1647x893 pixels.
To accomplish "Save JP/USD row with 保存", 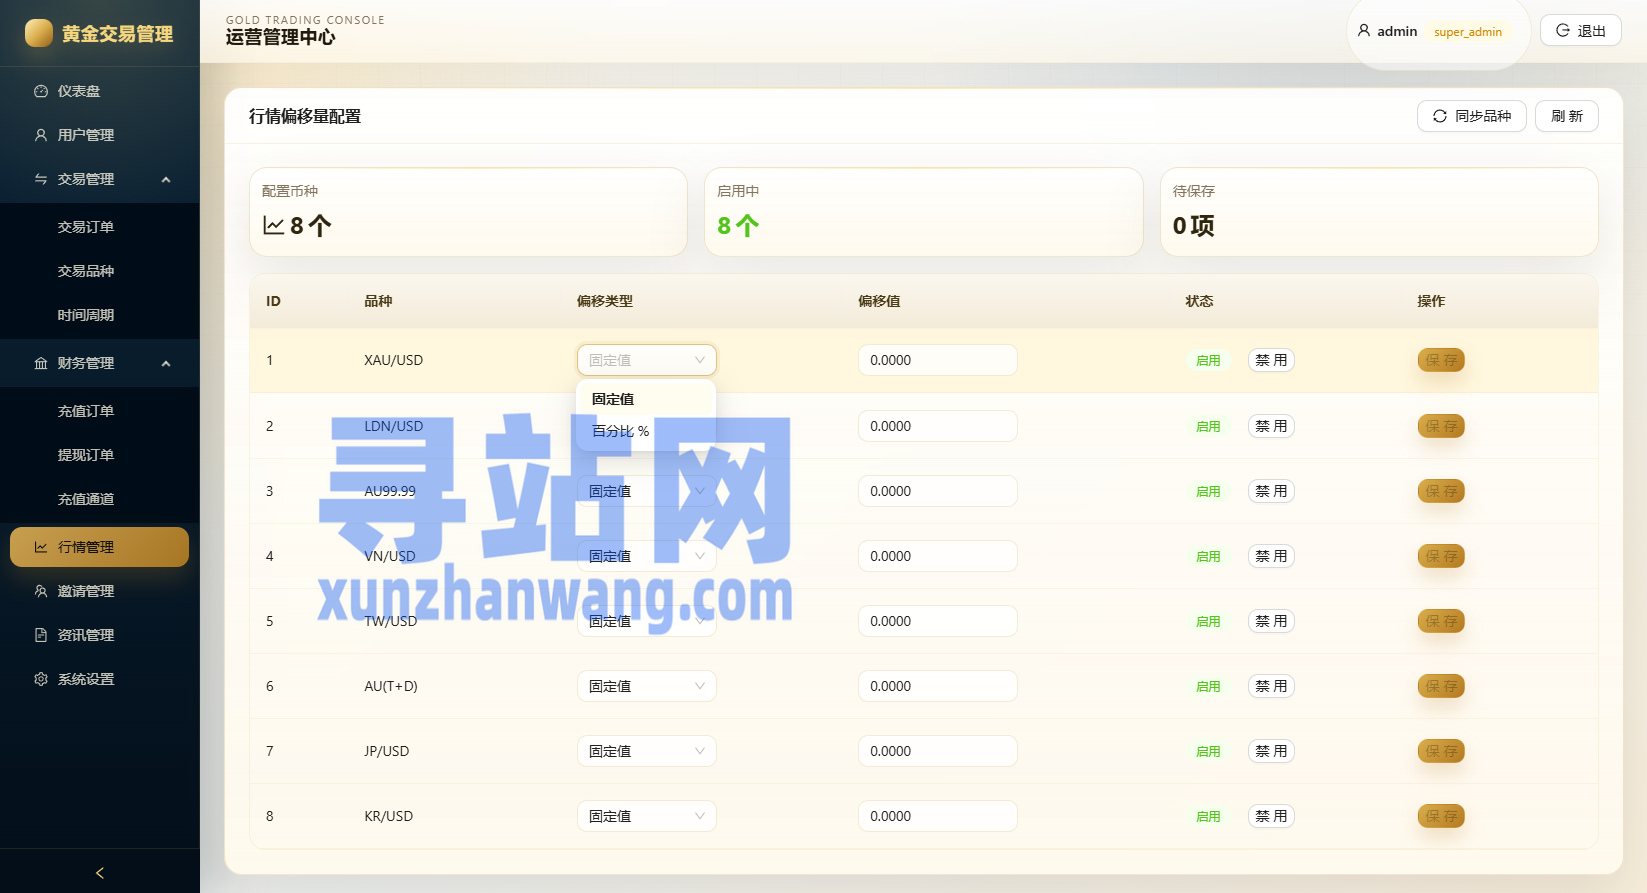I will point(1441,751).
